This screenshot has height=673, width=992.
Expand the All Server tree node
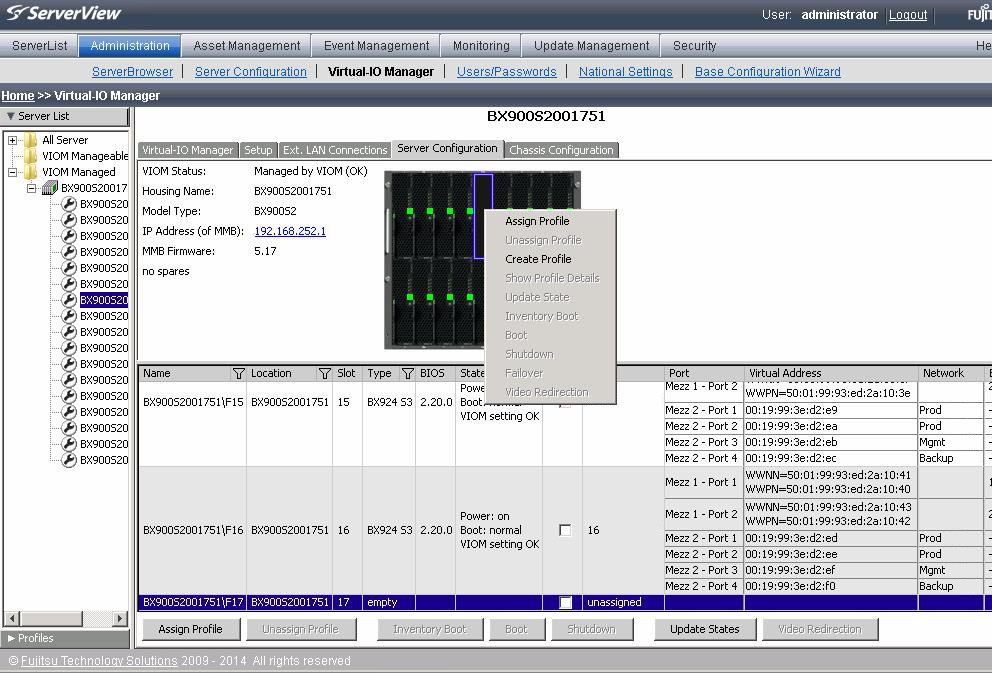[x=11, y=140]
